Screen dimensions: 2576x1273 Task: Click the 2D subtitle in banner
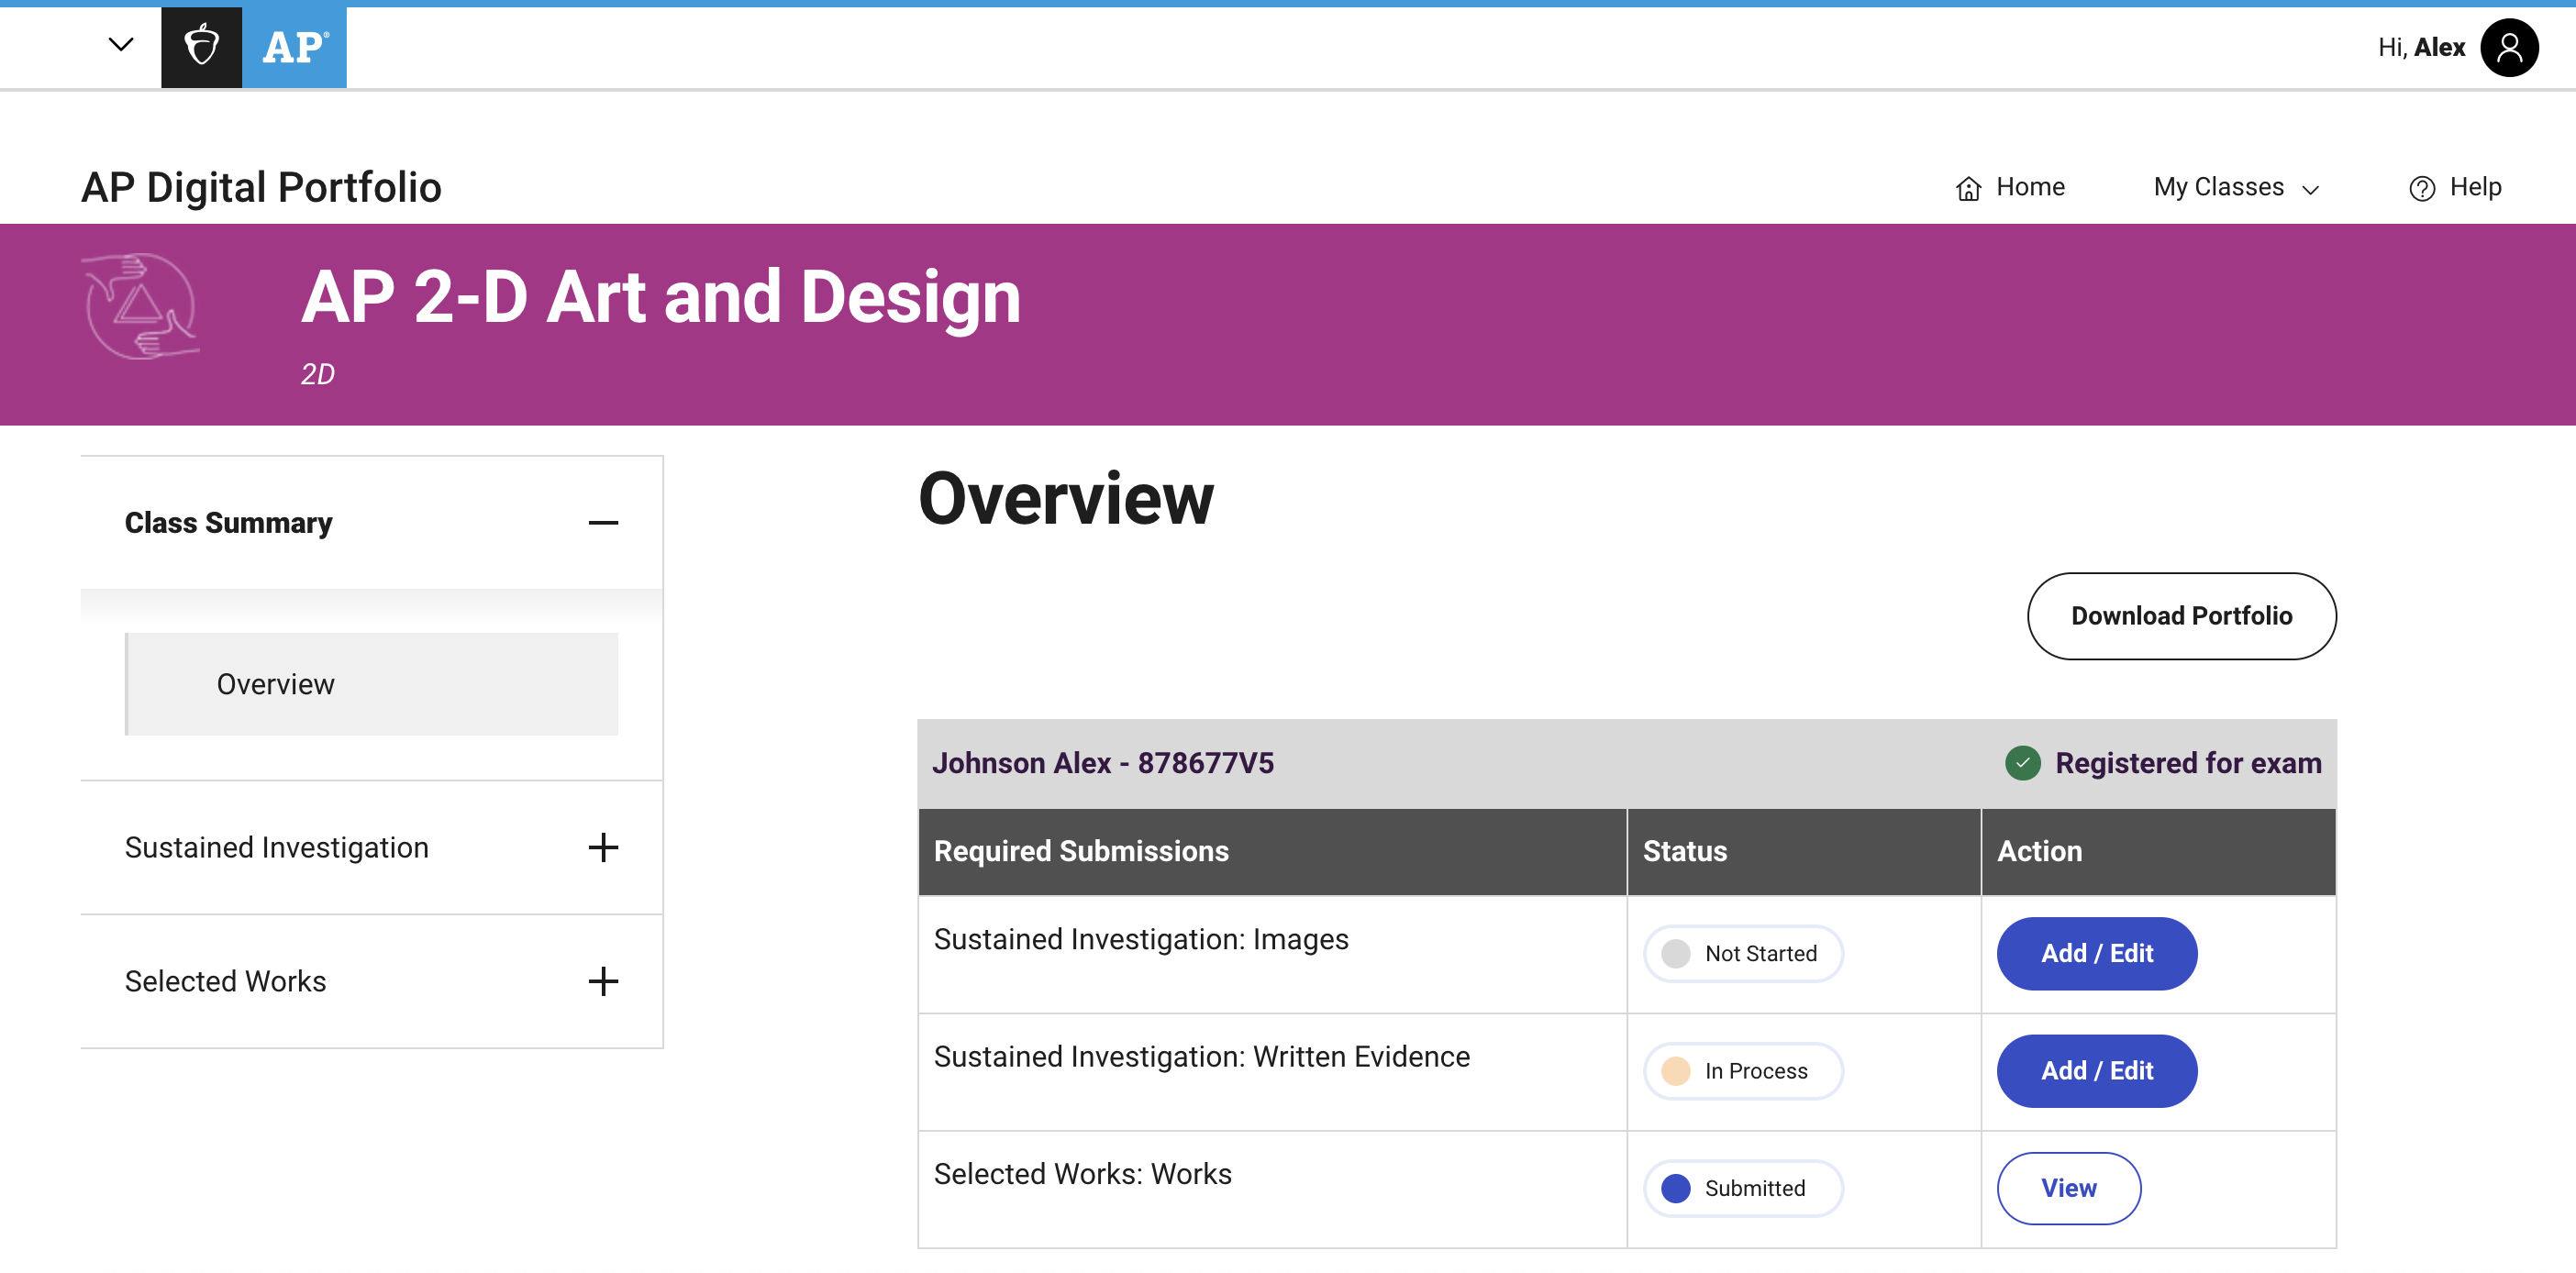point(318,374)
